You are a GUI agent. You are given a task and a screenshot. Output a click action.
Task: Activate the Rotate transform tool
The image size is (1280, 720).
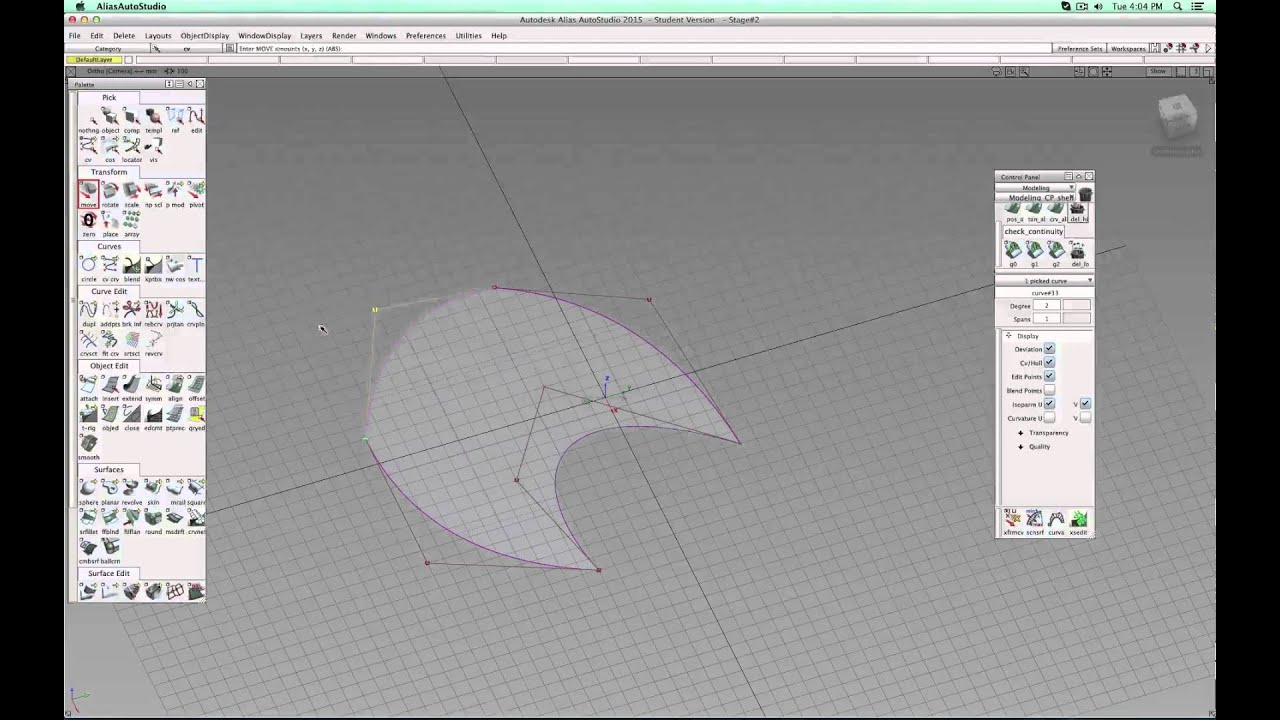(110, 193)
